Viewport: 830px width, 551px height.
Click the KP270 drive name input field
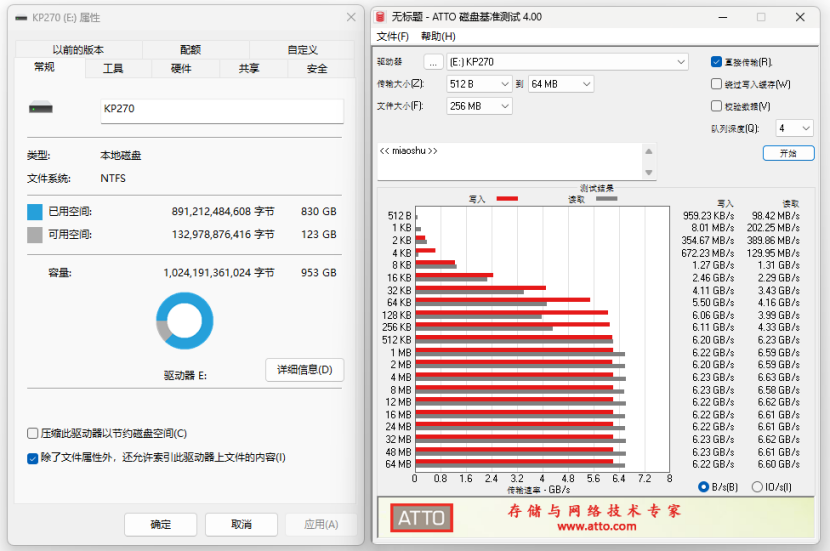point(222,111)
